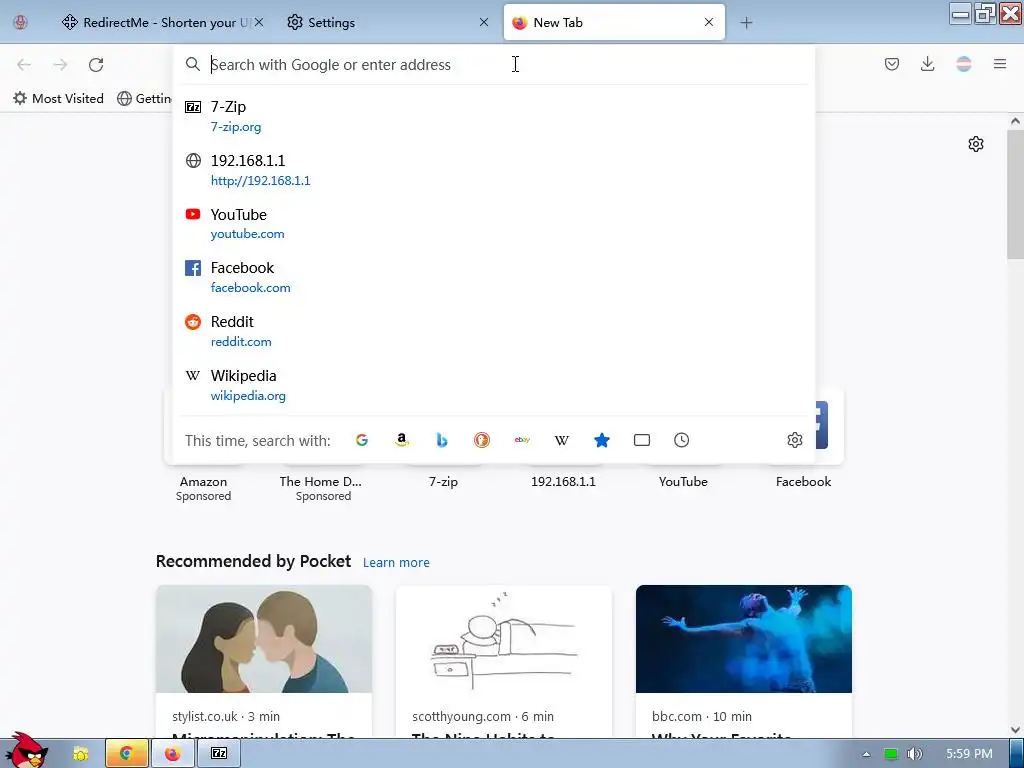Open Facebook top site shortcut
The image size is (1024, 768).
(x=803, y=481)
